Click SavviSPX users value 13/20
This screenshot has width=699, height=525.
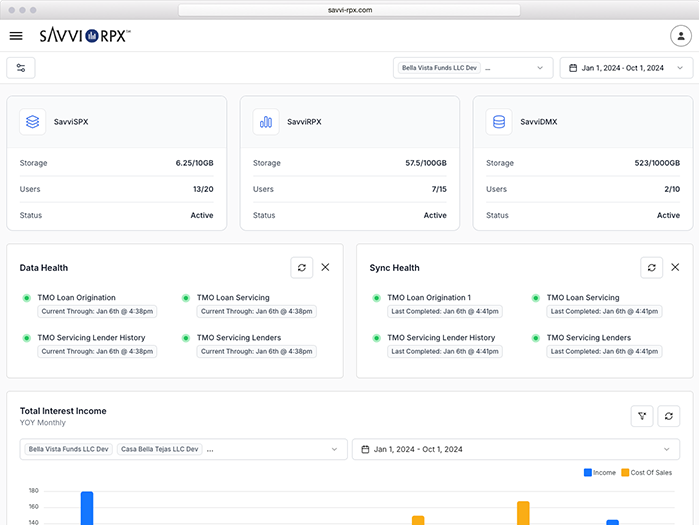pos(203,189)
